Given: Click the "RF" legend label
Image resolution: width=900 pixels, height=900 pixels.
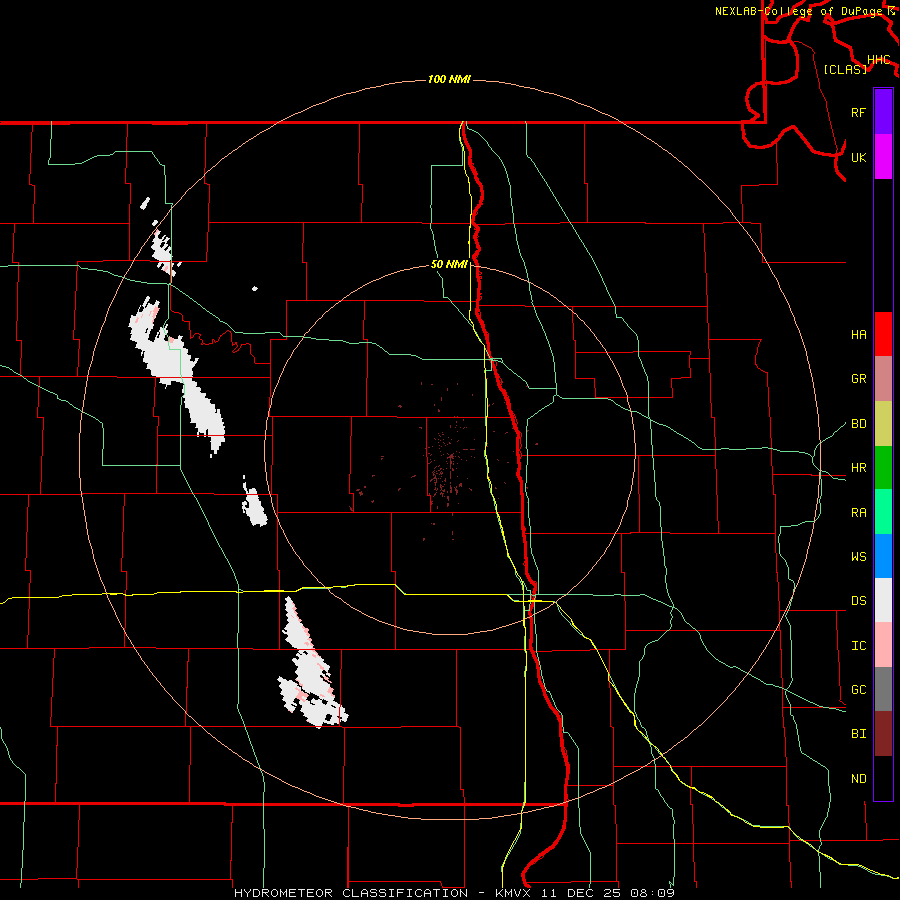Looking at the screenshot, I should pos(858,112).
